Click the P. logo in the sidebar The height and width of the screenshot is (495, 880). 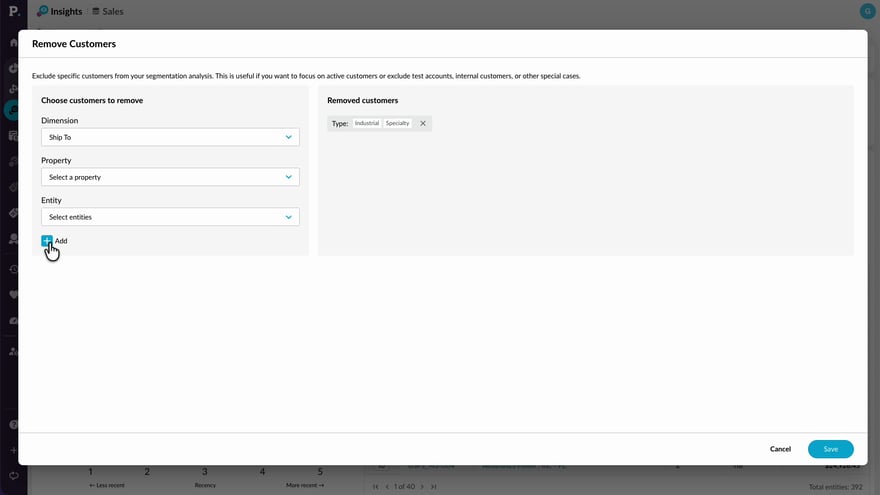click(13, 11)
